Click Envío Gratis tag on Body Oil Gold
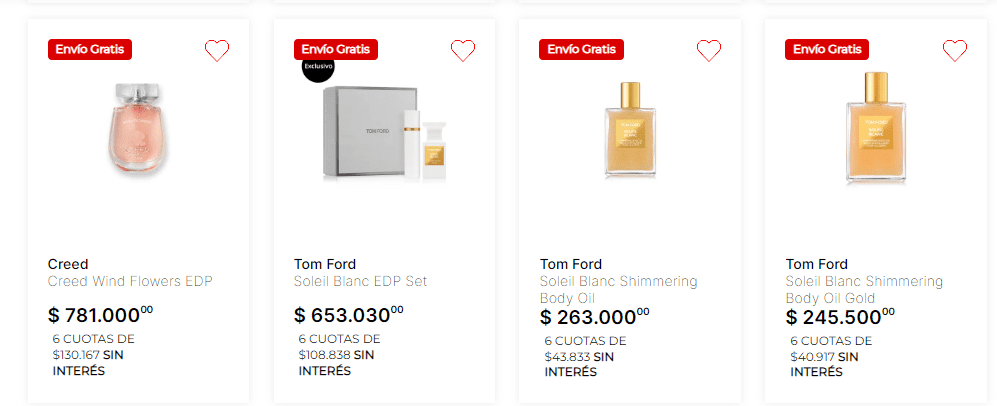 [828, 49]
